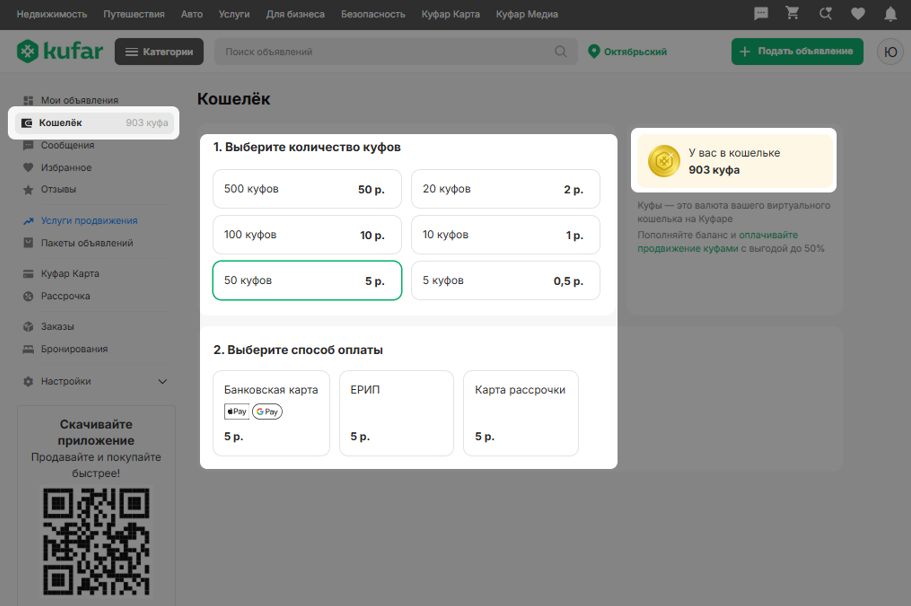Click the Kufar logo
911x606 pixels.
60,51
